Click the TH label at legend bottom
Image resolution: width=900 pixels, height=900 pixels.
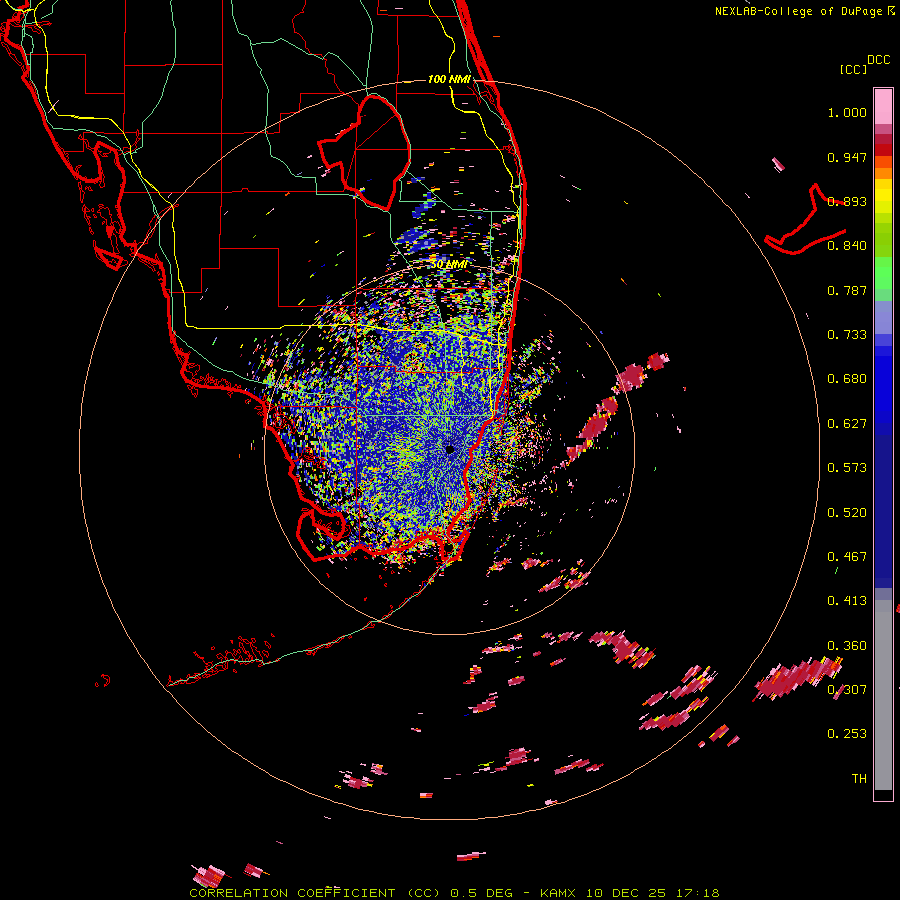(x=859, y=779)
